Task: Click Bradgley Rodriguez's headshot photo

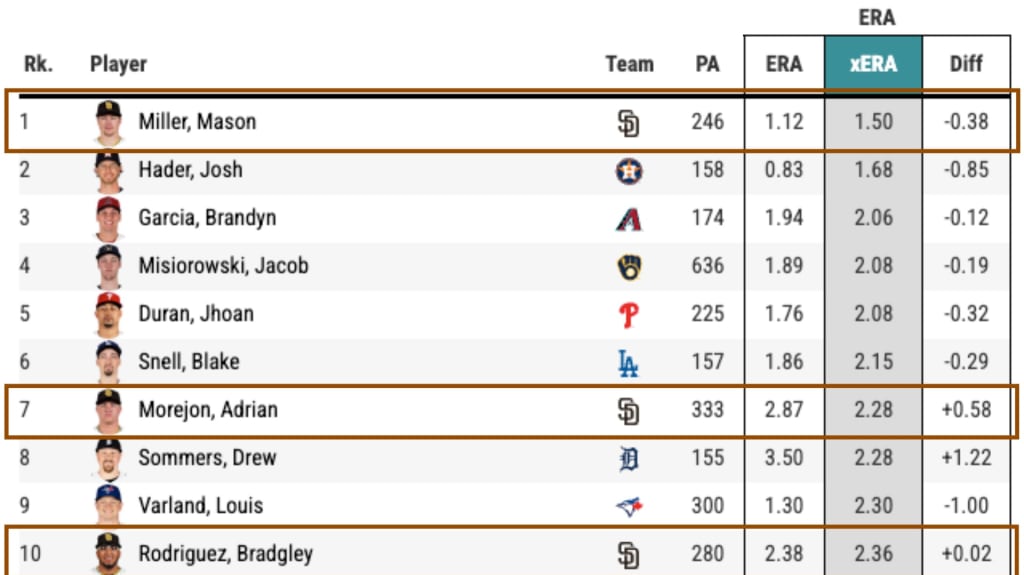Action: click(x=108, y=553)
